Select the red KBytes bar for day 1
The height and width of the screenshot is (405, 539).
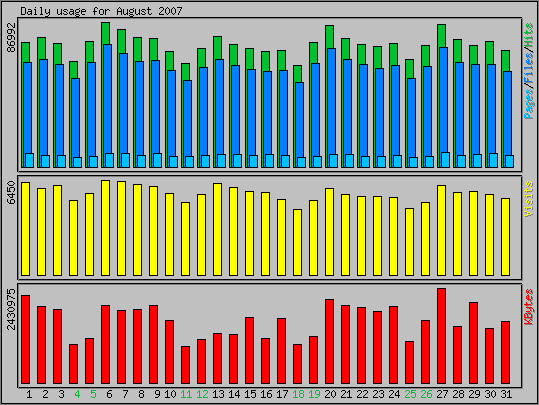pos(25,339)
